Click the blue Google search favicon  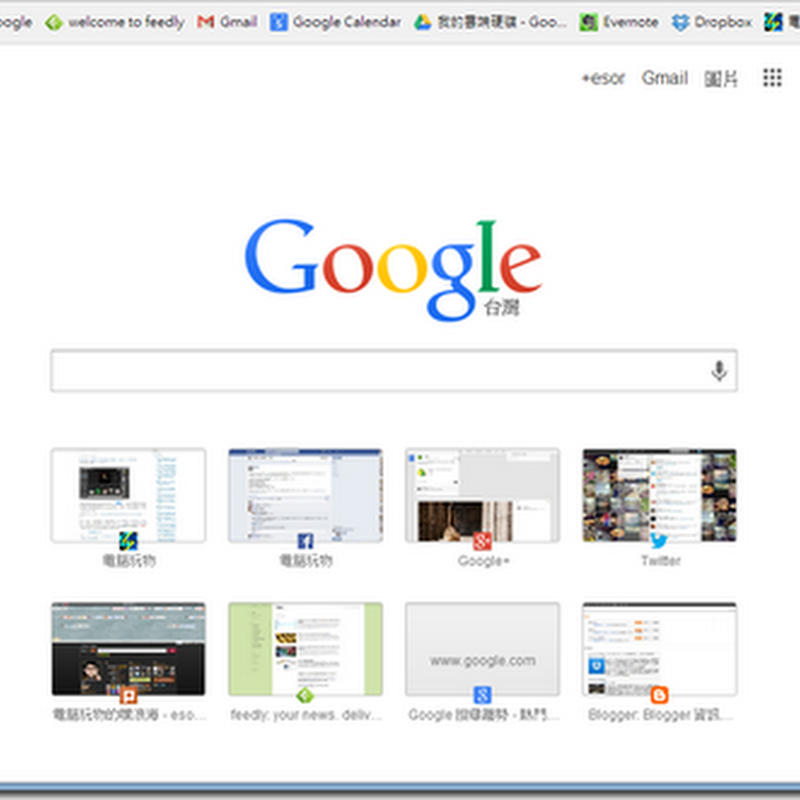click(x=482, y=695)
